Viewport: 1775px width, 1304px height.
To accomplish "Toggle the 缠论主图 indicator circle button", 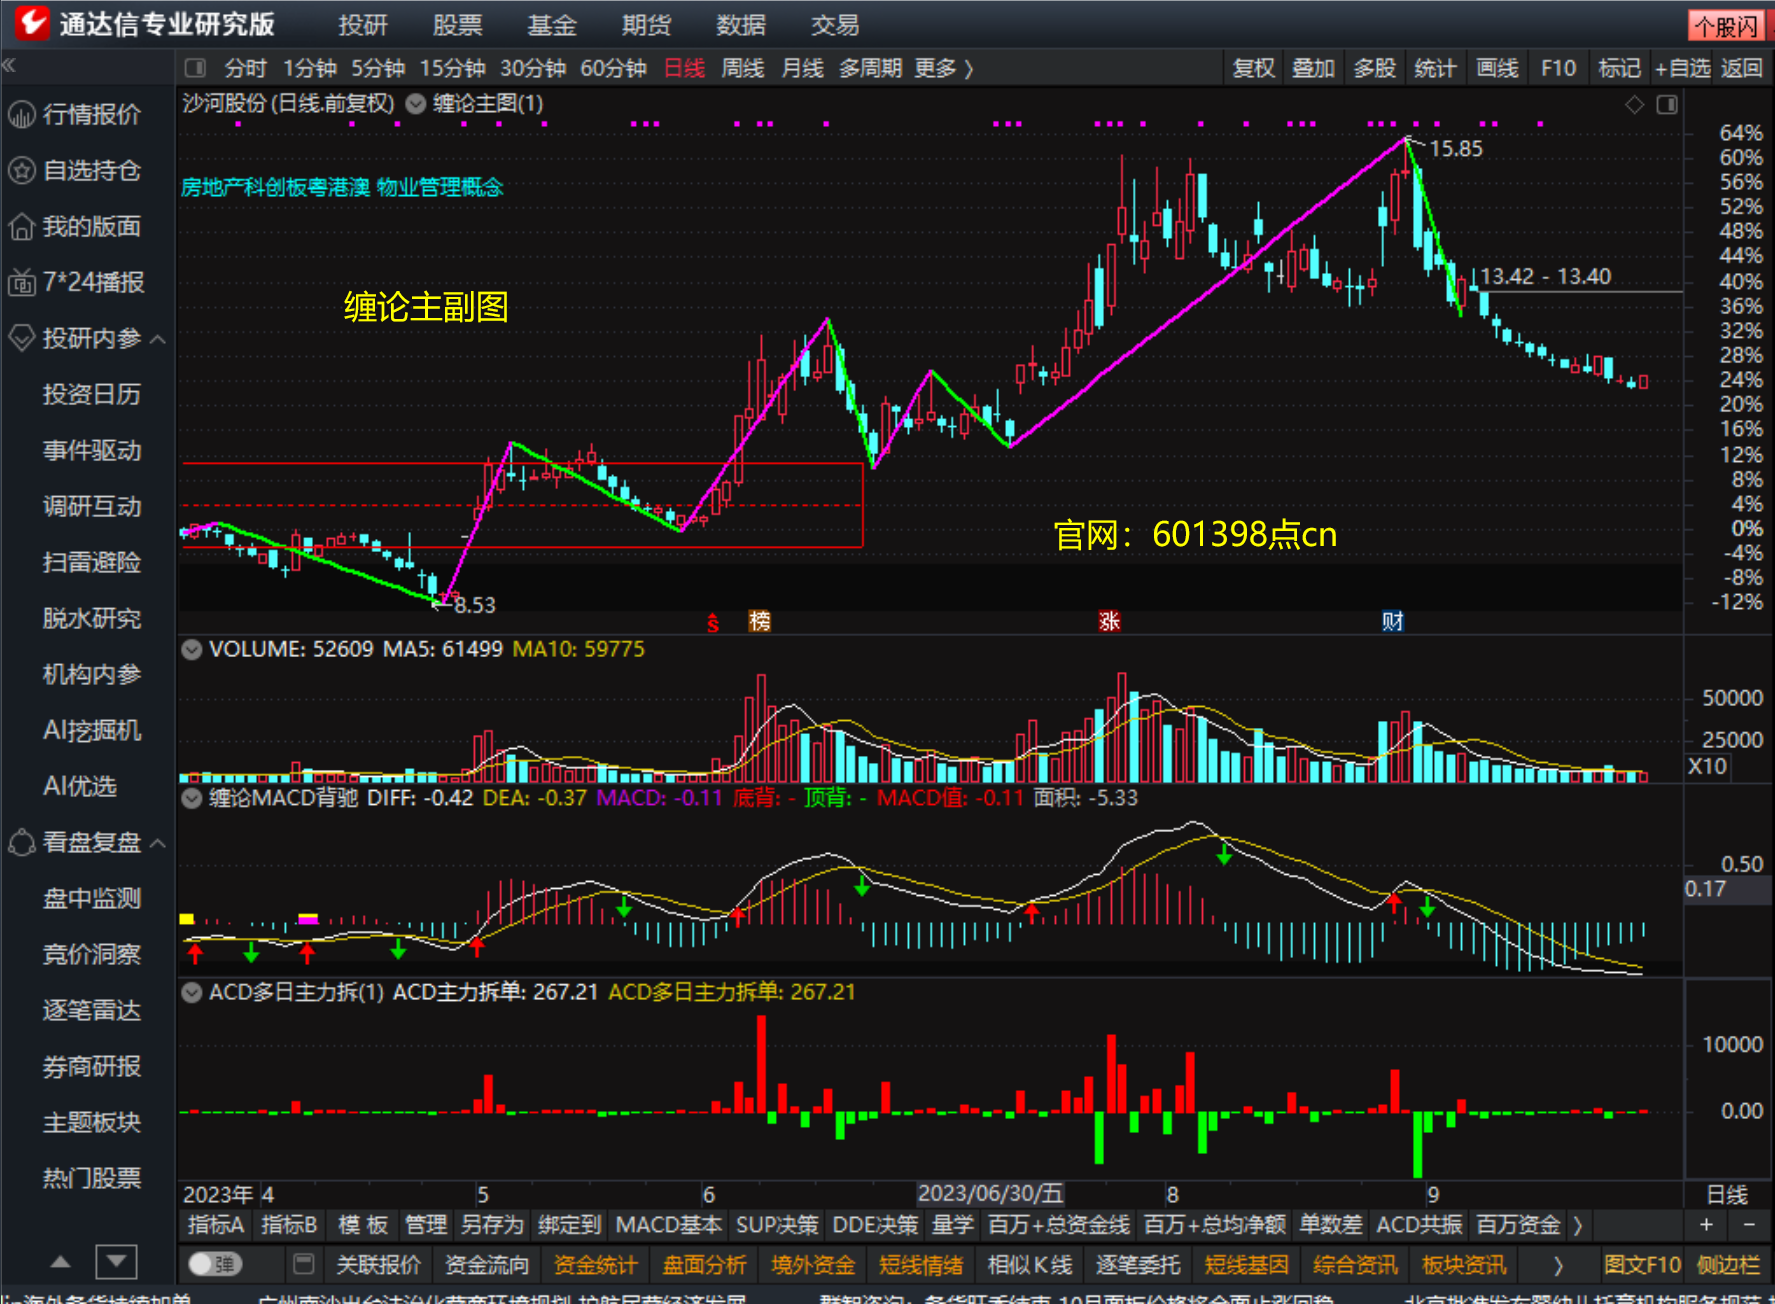I will [x=416, y=103].
